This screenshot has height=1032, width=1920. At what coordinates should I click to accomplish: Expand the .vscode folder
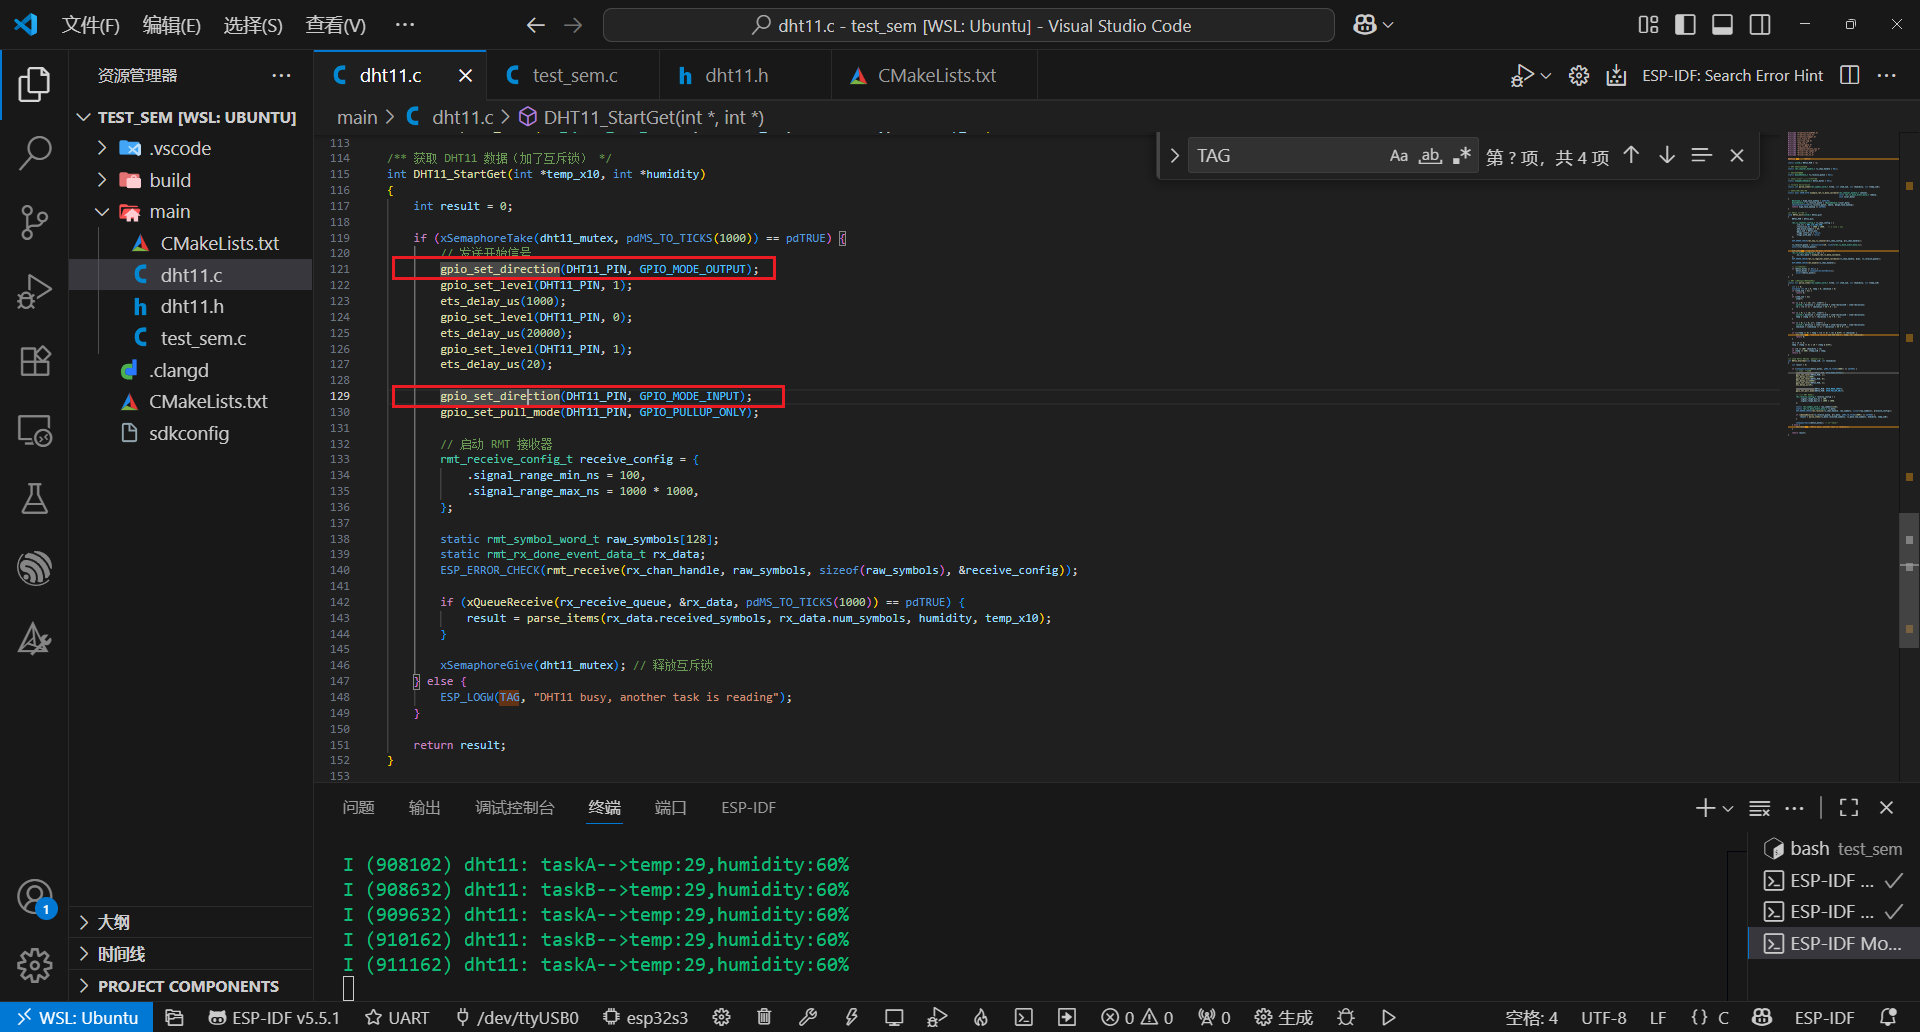[x=102, y=148]
